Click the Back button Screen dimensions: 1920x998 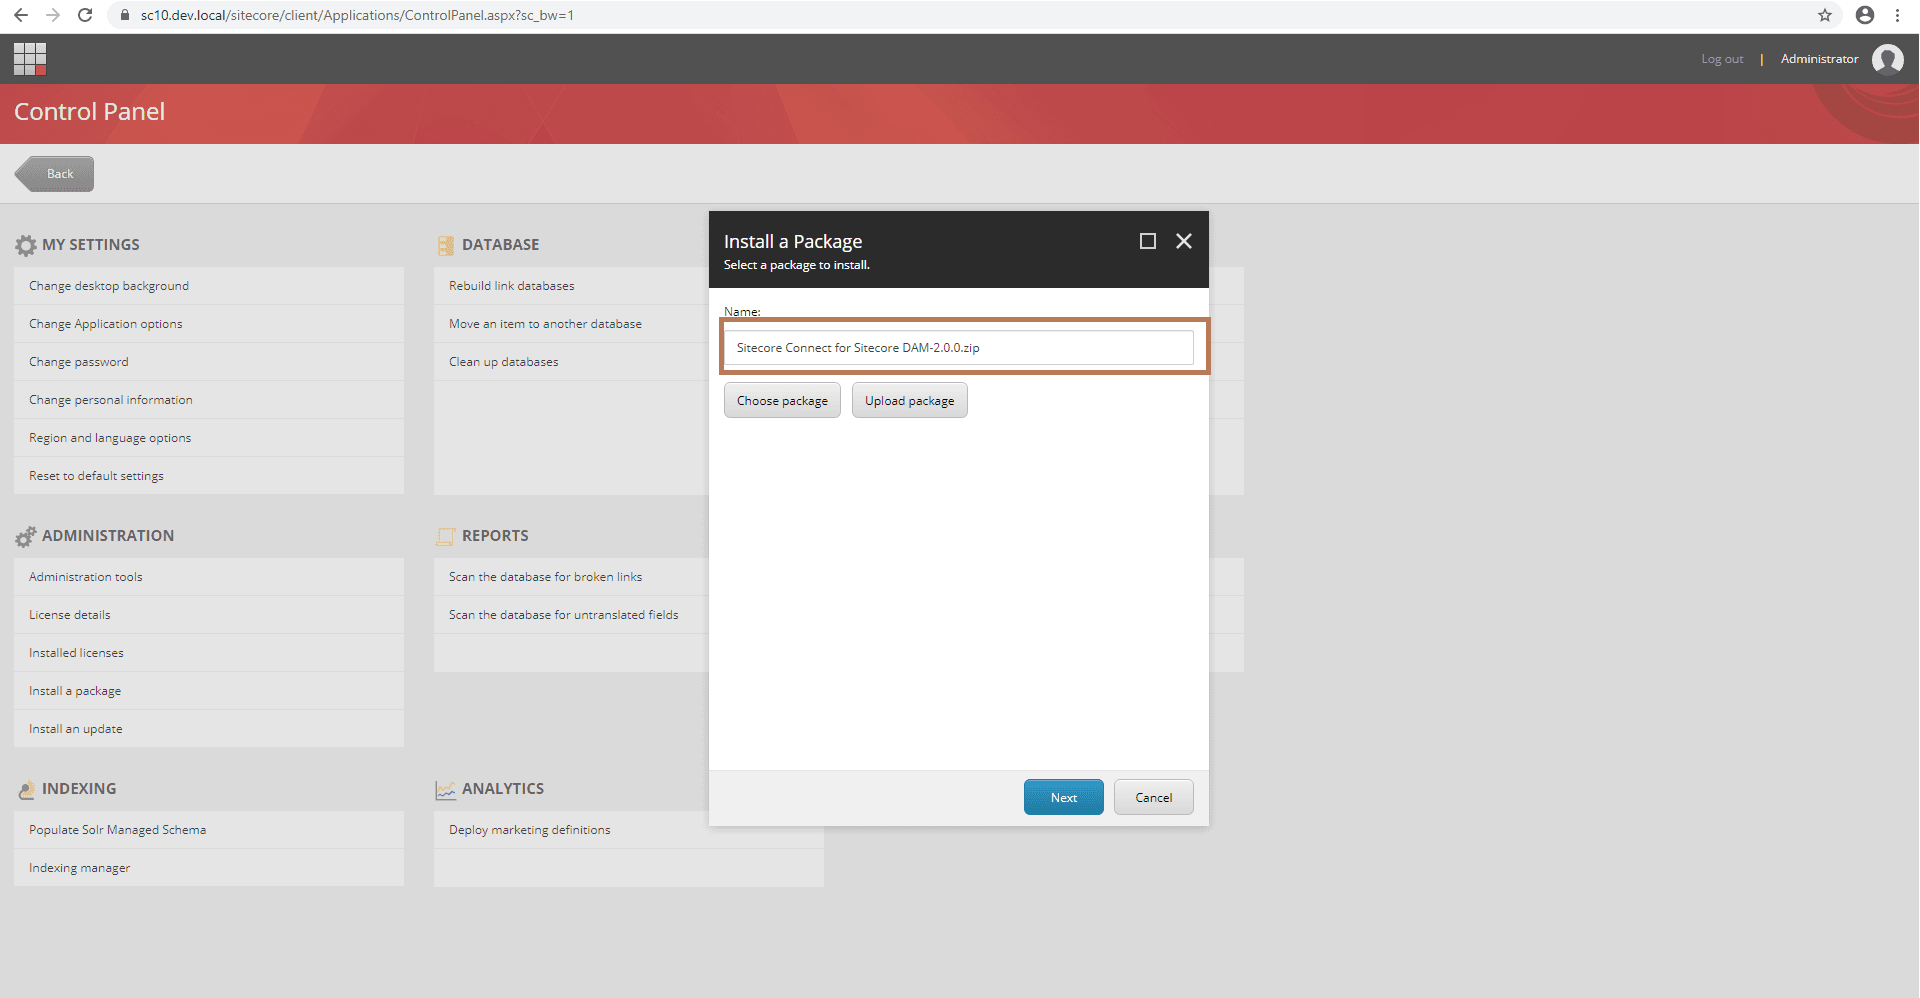55,174
